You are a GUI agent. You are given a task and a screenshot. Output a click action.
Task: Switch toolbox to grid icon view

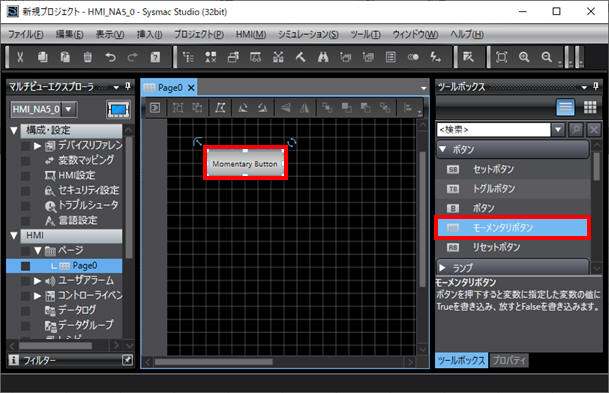590,107
